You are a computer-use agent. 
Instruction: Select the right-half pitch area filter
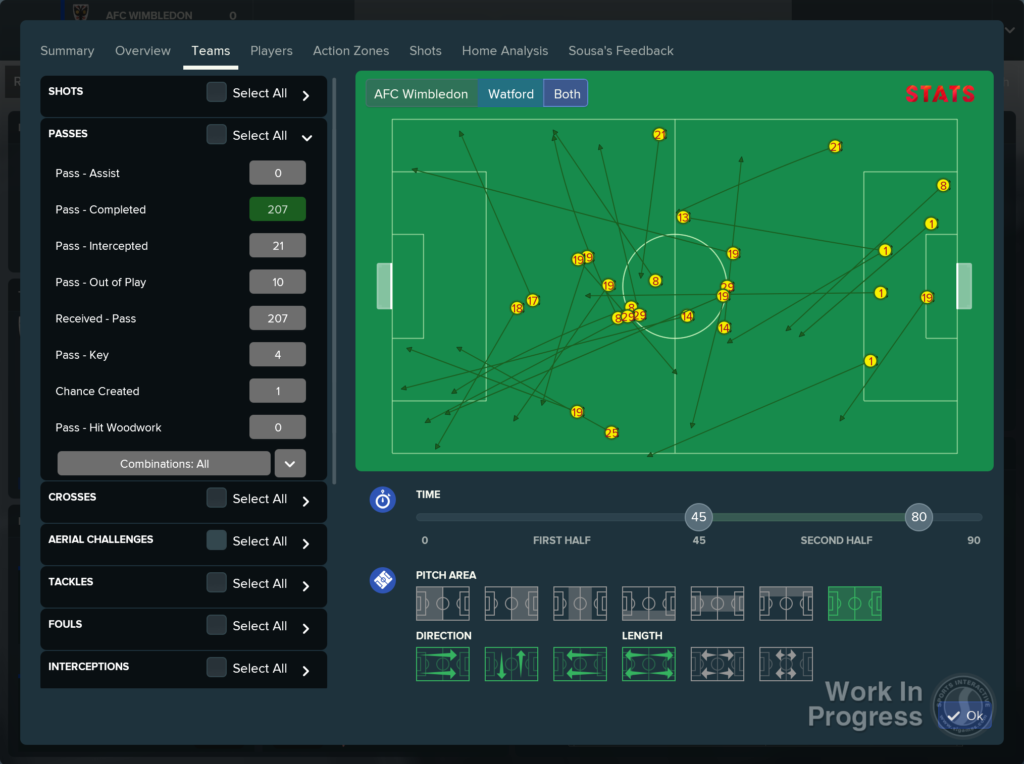pos(511,603)
